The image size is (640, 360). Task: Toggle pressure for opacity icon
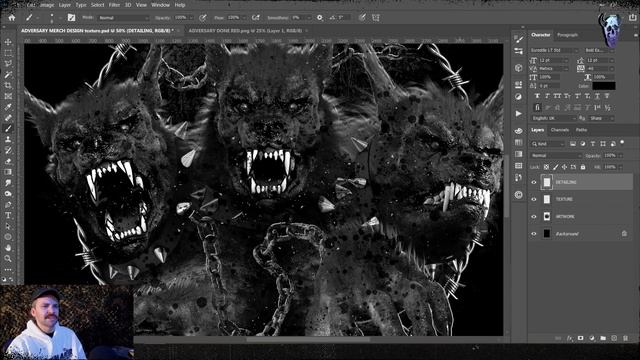tap(202, 18)
